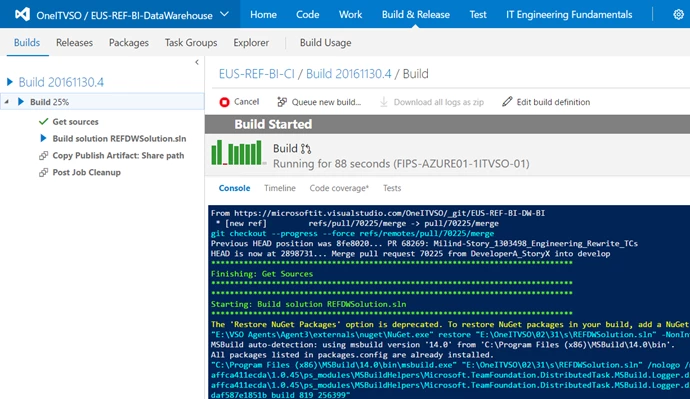Viewport: 690px width, 399px height.
Task: Click the git checkout --progress console line
Action: click(x=352, y=233)
